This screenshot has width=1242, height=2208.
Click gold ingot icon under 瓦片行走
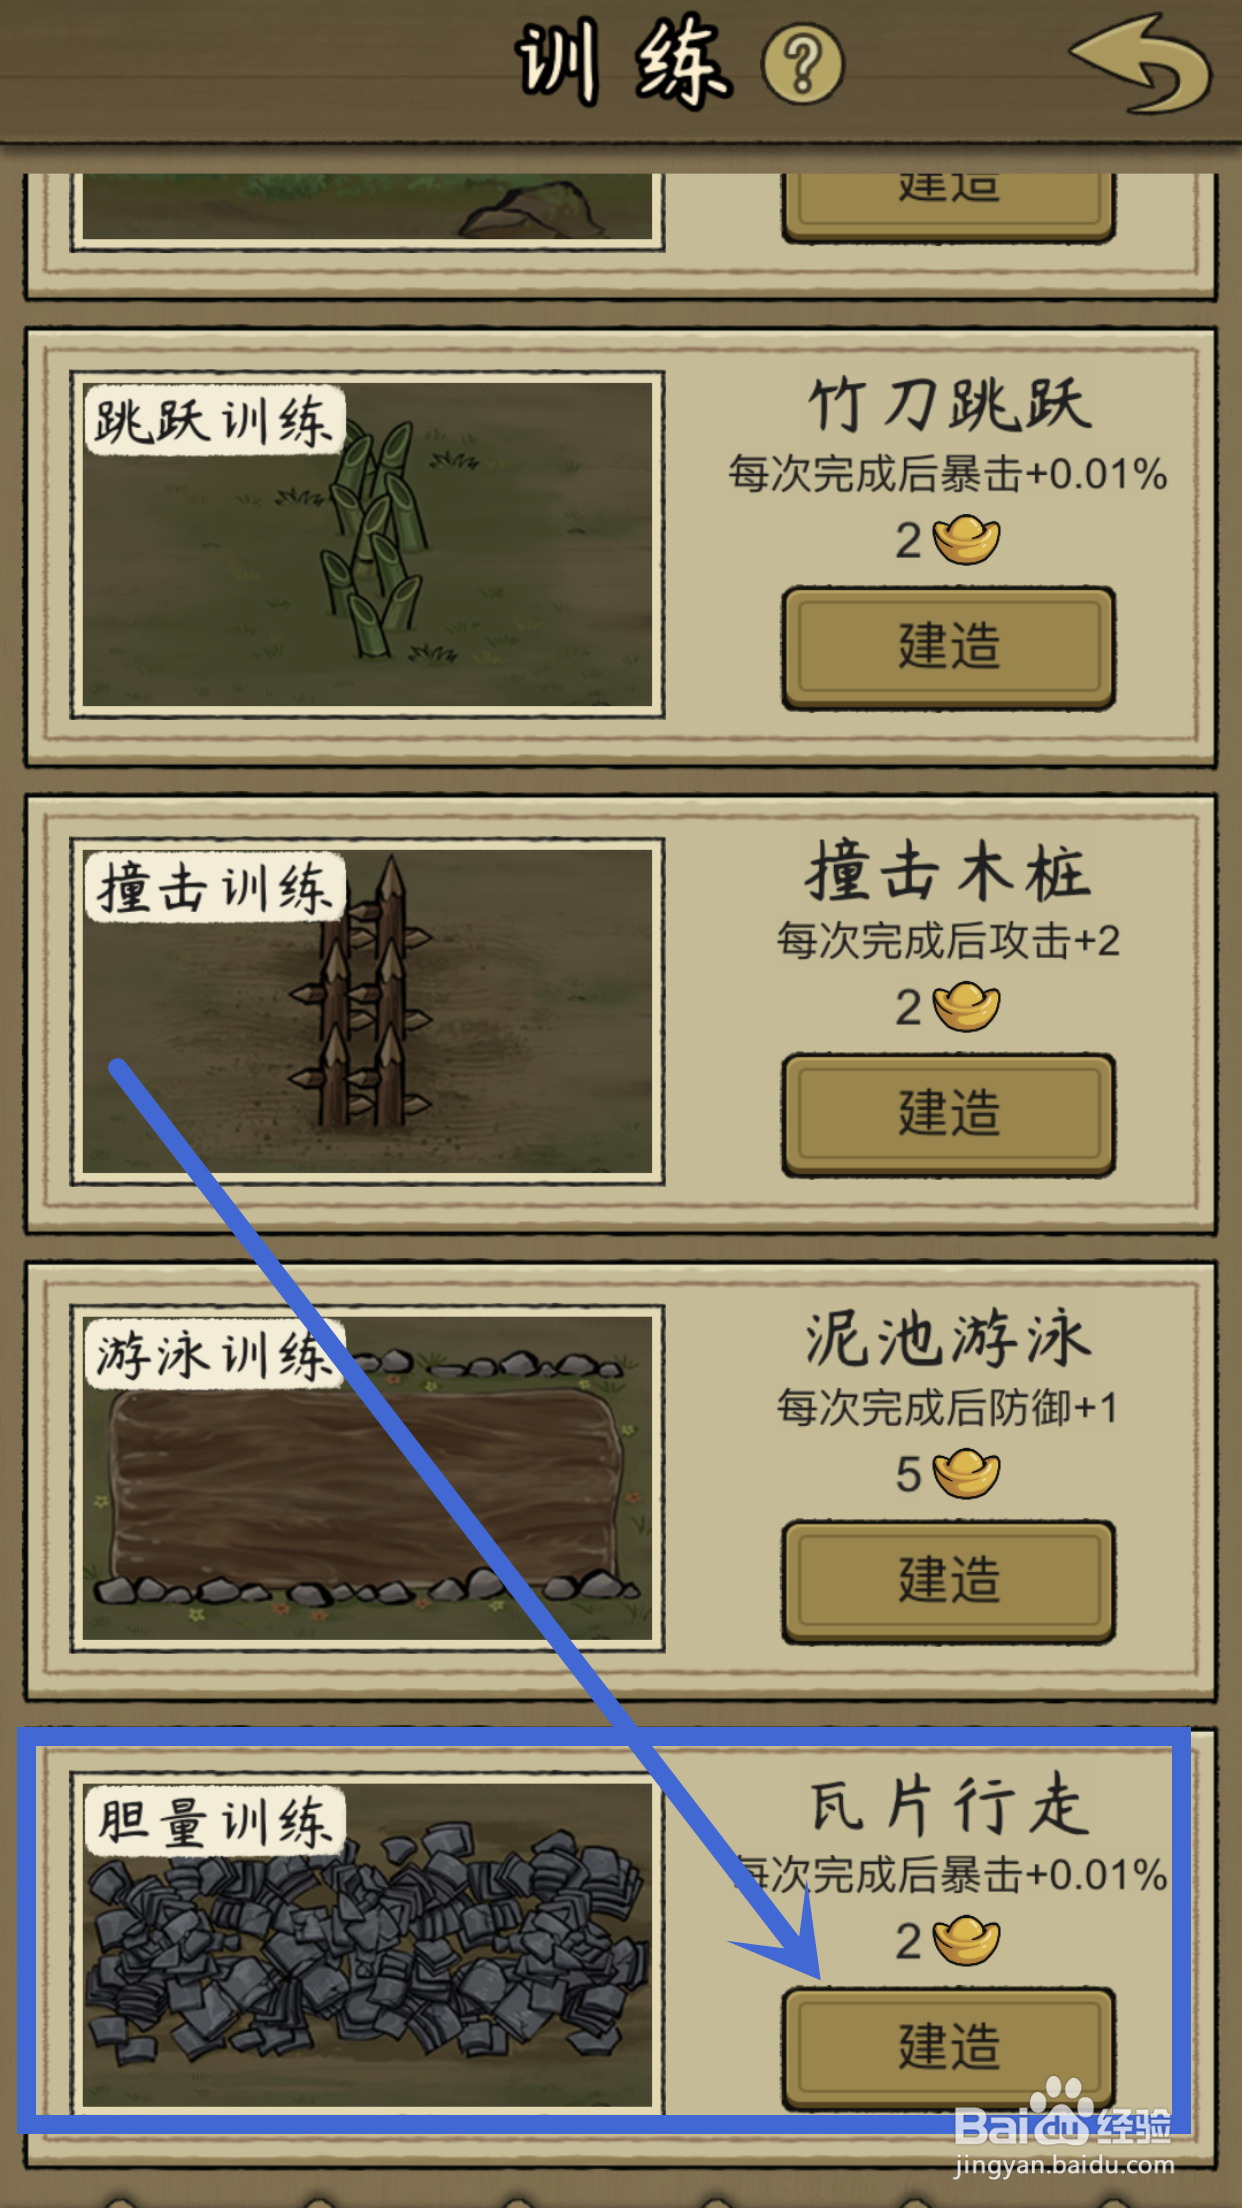tap(966, 1941)
